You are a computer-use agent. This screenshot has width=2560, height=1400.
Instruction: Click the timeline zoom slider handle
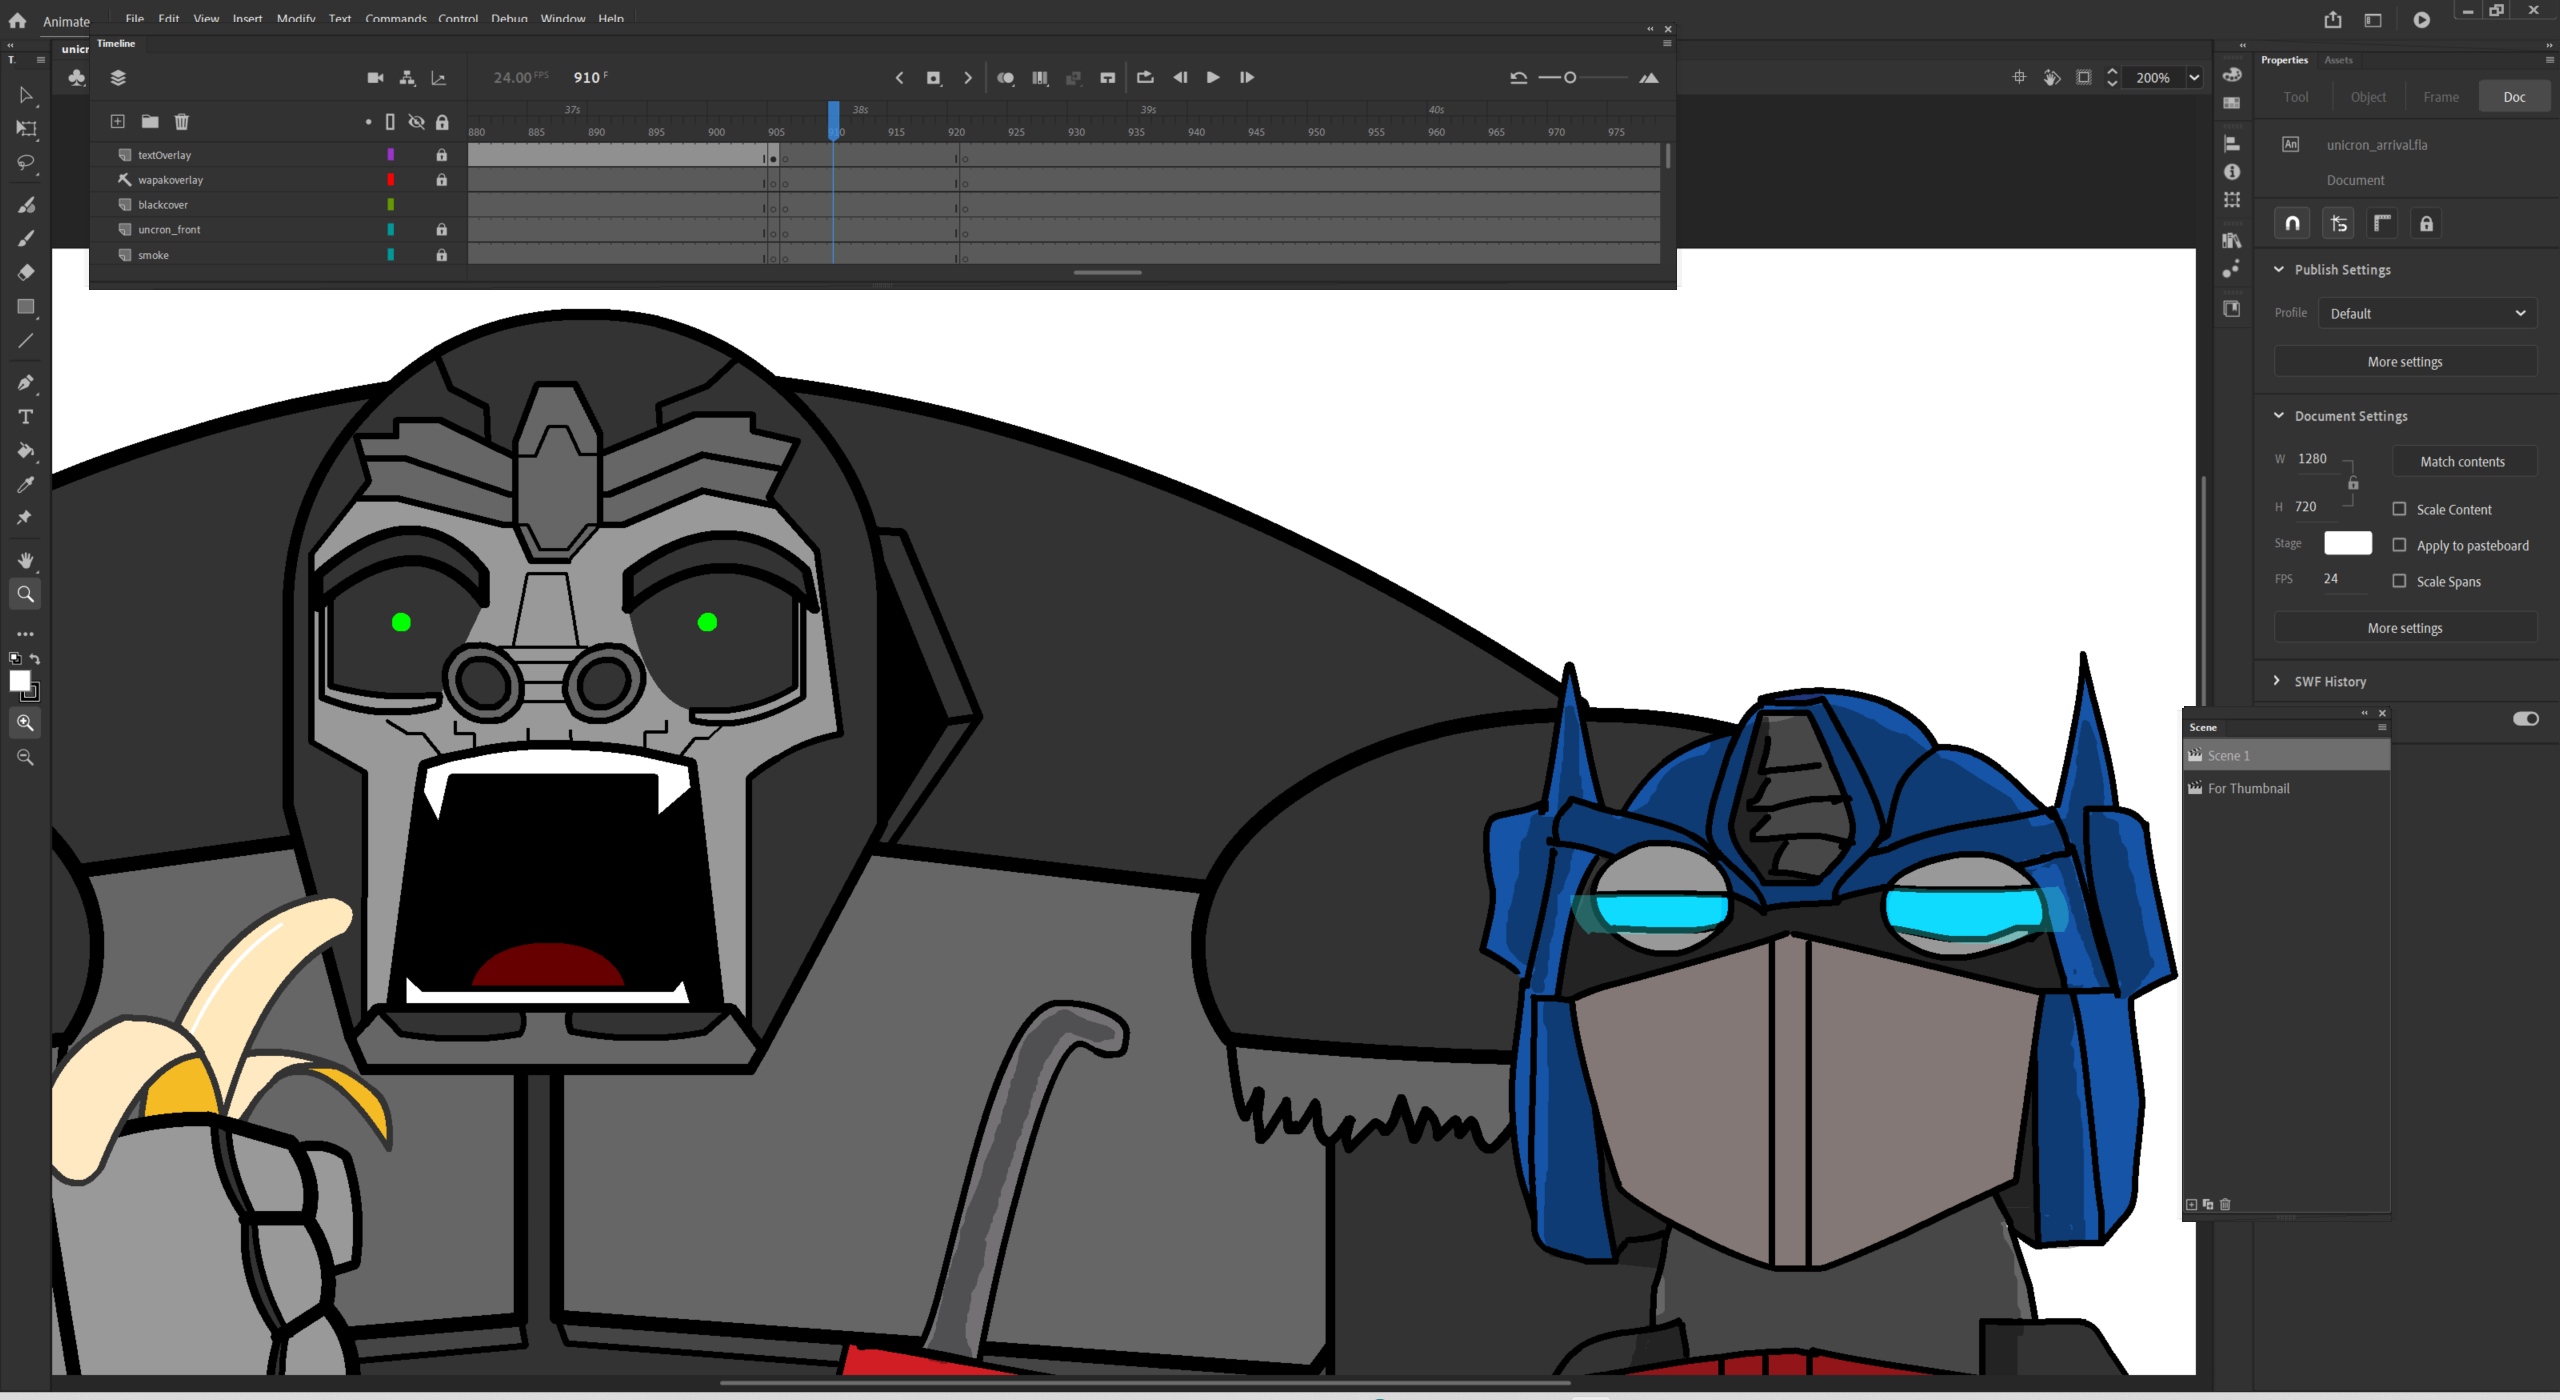coord(1570,78)
